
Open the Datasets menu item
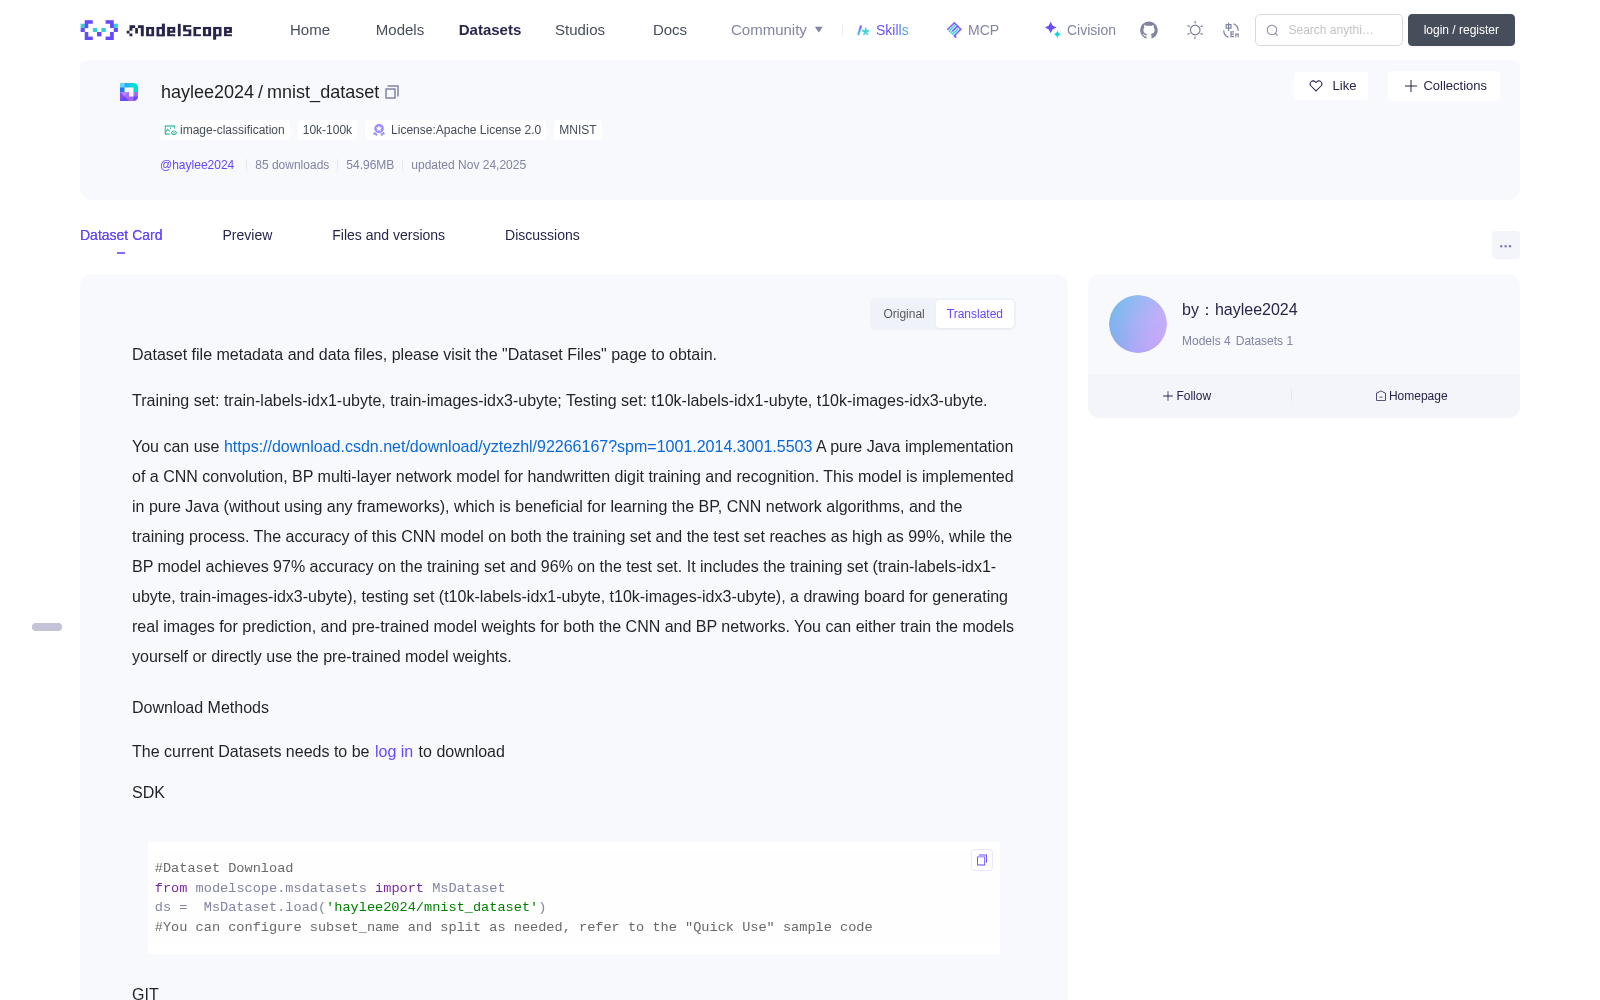point(490,30)
